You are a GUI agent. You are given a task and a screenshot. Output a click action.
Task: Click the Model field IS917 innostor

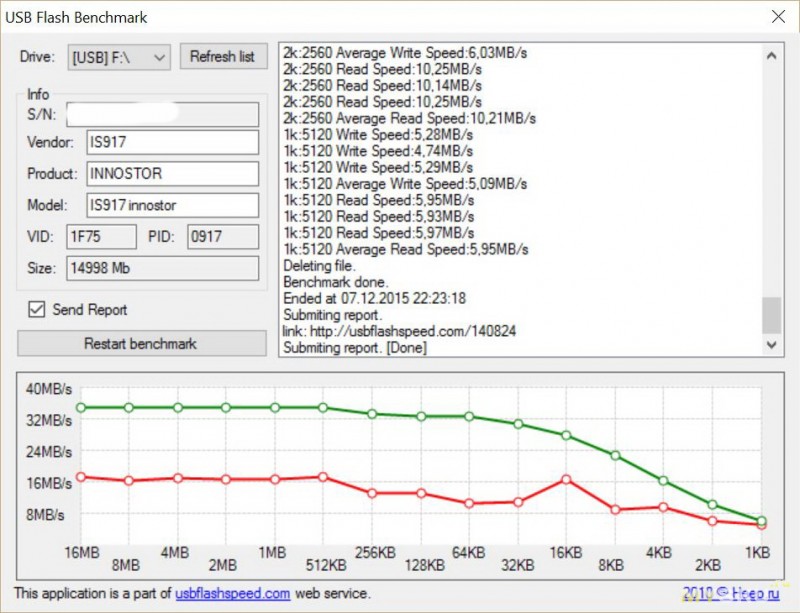[x=172, y=206]
